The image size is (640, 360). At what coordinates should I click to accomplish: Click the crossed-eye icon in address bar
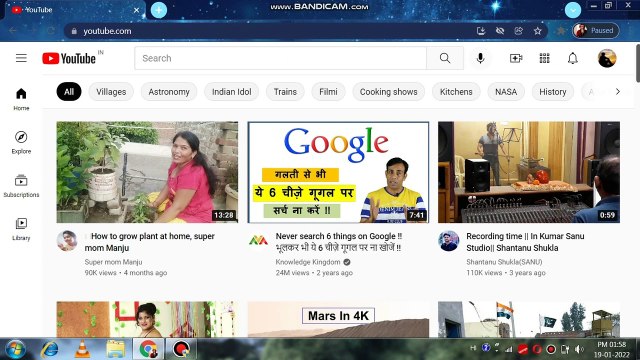click(500, 31)
